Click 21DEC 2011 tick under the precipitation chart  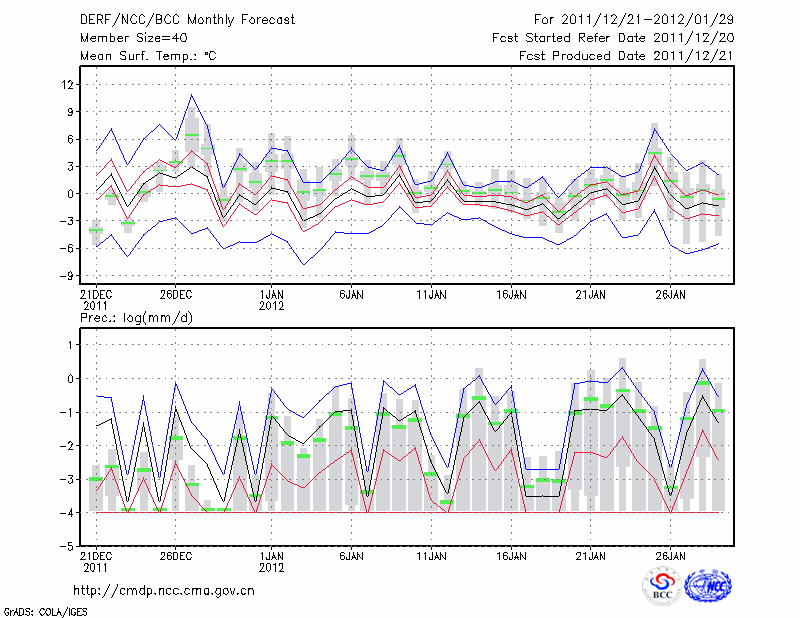(96, 560)
